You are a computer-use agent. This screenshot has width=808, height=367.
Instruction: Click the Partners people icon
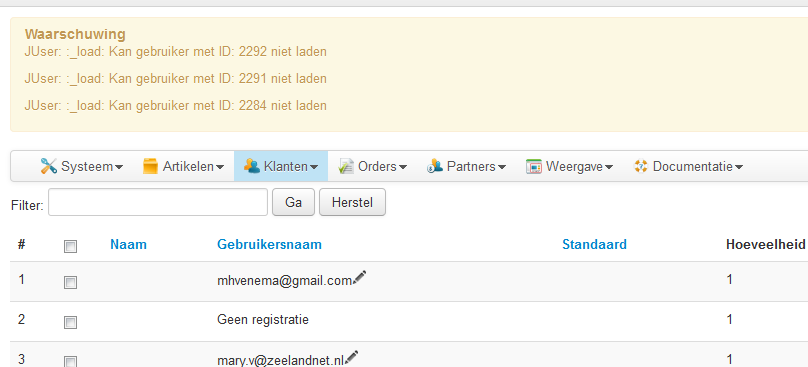tap(435, 166)
